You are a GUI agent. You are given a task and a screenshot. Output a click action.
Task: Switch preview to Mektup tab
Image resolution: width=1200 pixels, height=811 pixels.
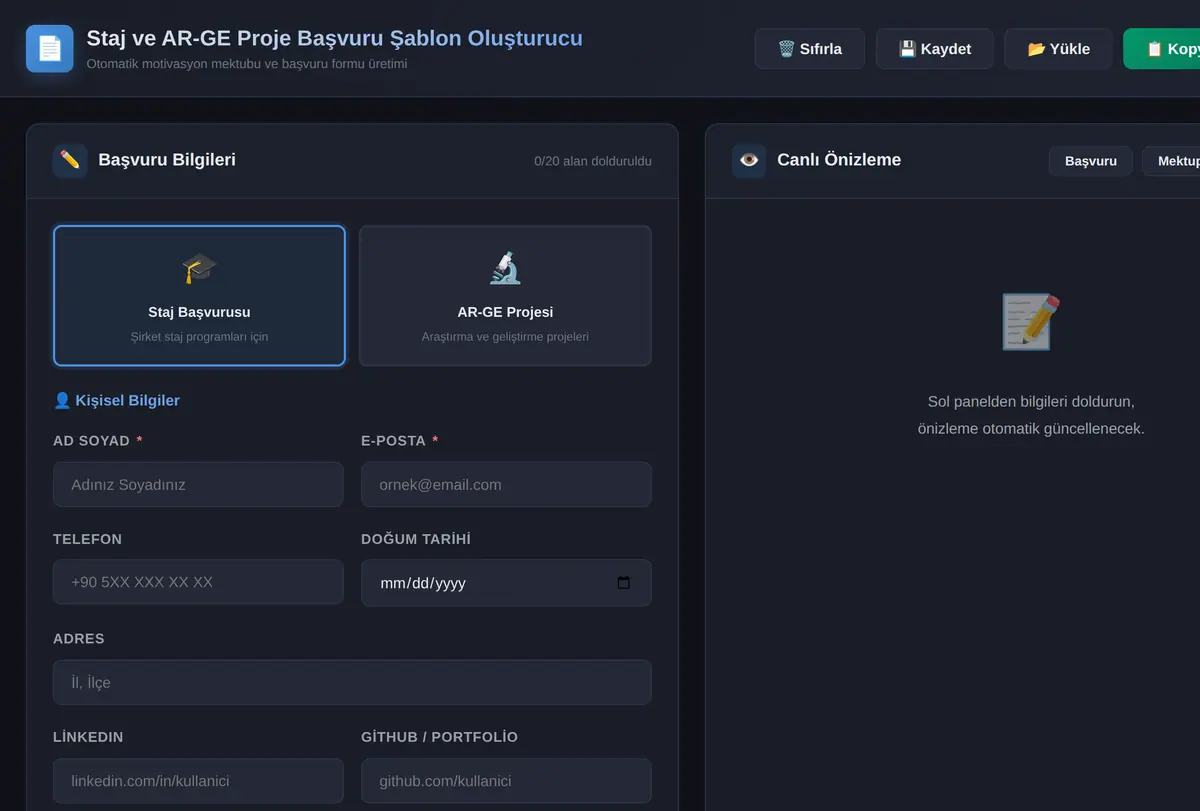pos(1172,161)
